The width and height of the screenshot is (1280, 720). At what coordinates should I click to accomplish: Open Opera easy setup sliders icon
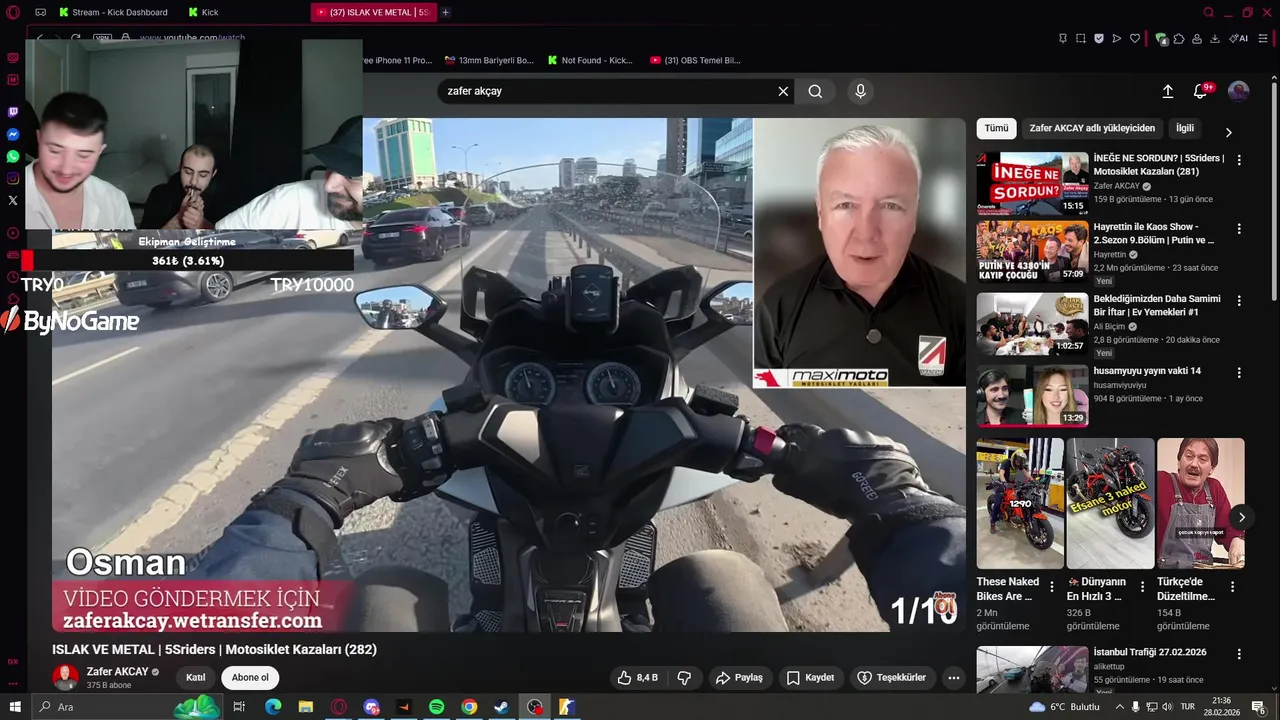tap(1263, 38)
